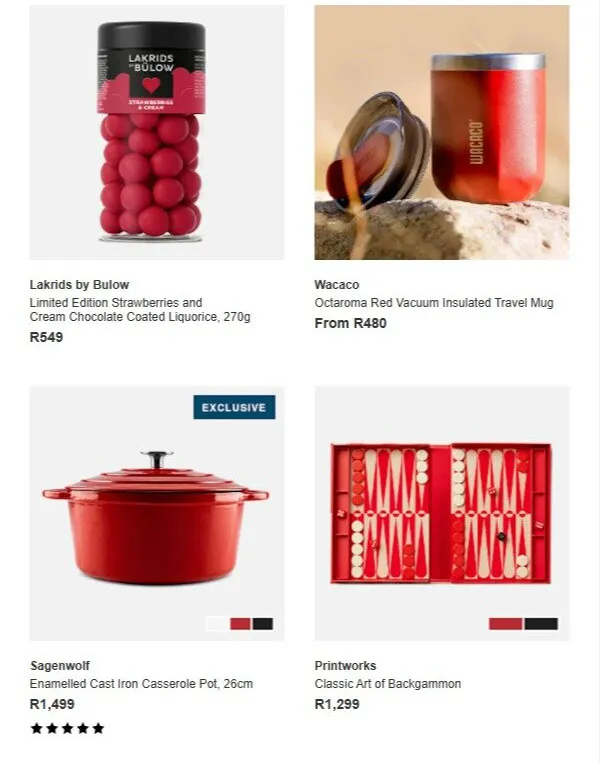
Task: Open the Wacaco brand link
Action: click(x=337, y=285)
